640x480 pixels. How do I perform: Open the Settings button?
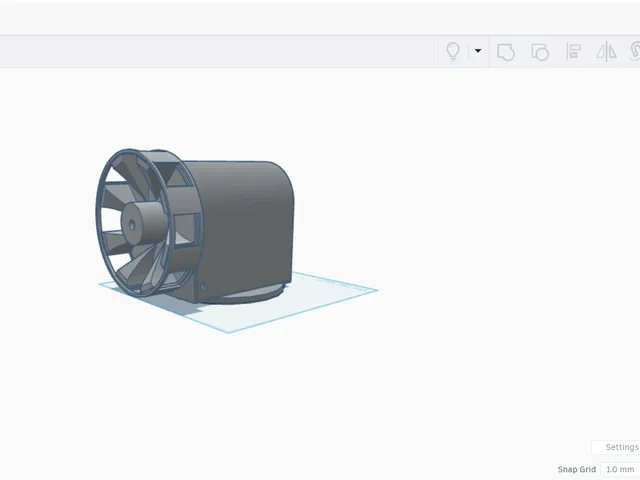tap(616, 447)
